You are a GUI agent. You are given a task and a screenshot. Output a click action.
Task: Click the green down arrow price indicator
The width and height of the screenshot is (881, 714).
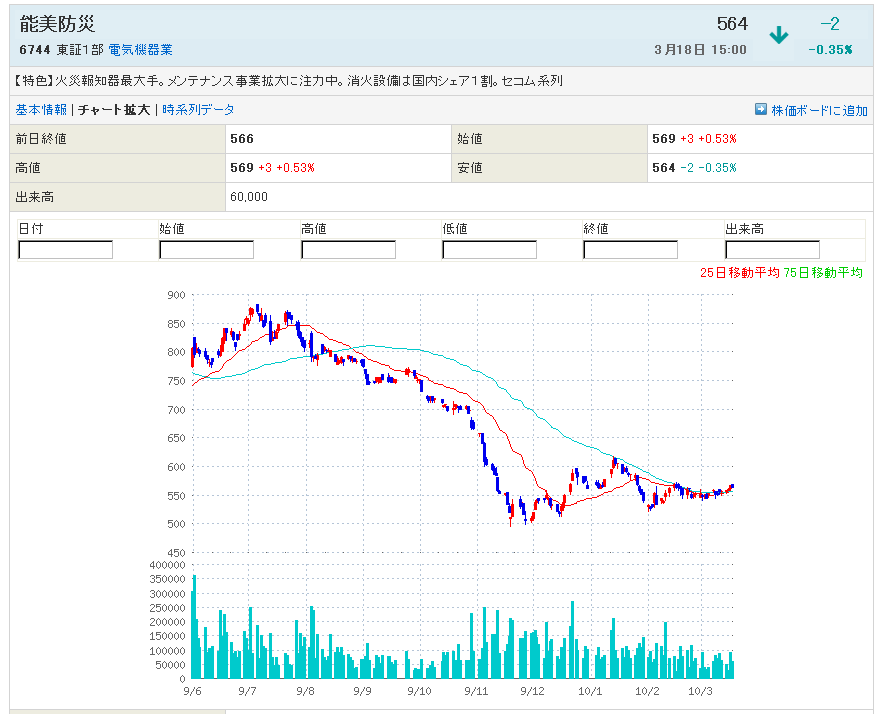(x=778, y=36)
